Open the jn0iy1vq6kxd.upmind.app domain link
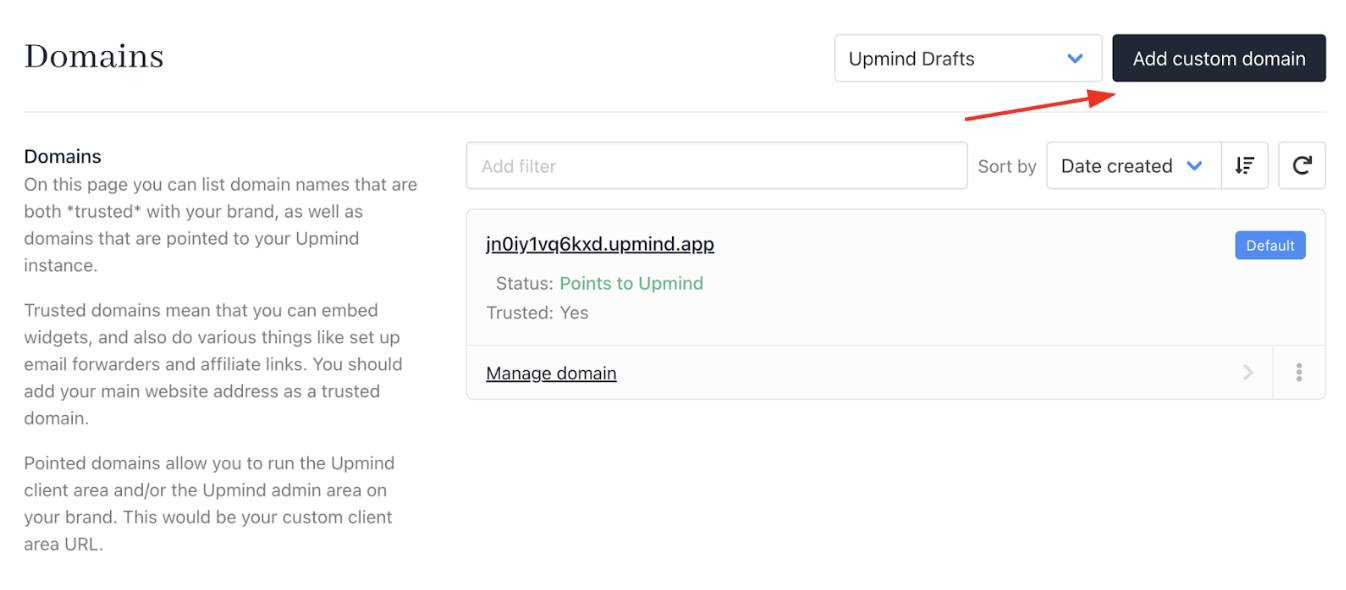1346x590 pixels. click(600, 244)
